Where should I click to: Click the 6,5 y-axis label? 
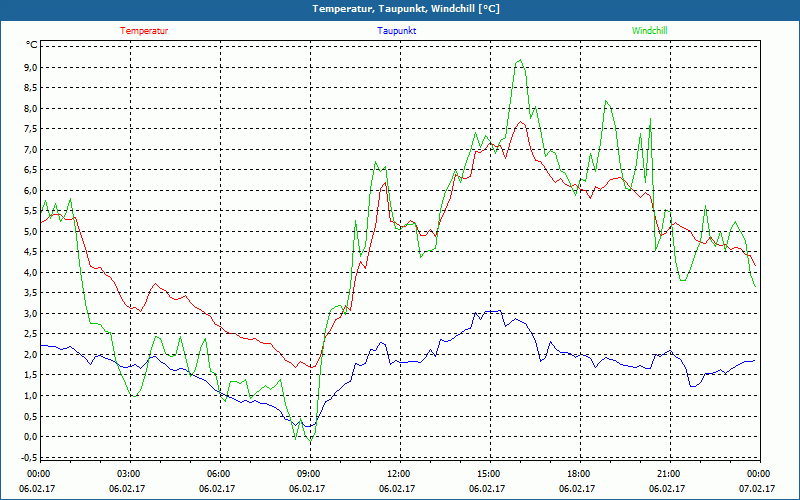(32, 170)
